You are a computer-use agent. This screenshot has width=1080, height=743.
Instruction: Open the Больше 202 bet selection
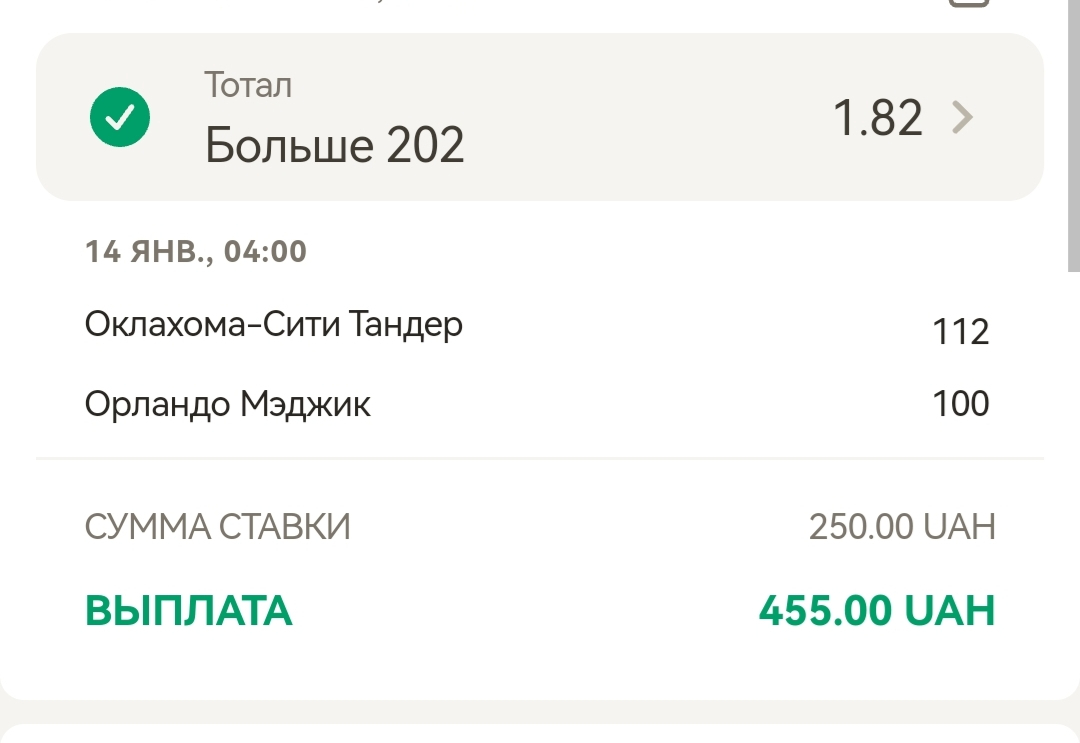pyautogui.click(x=334, y=146)
